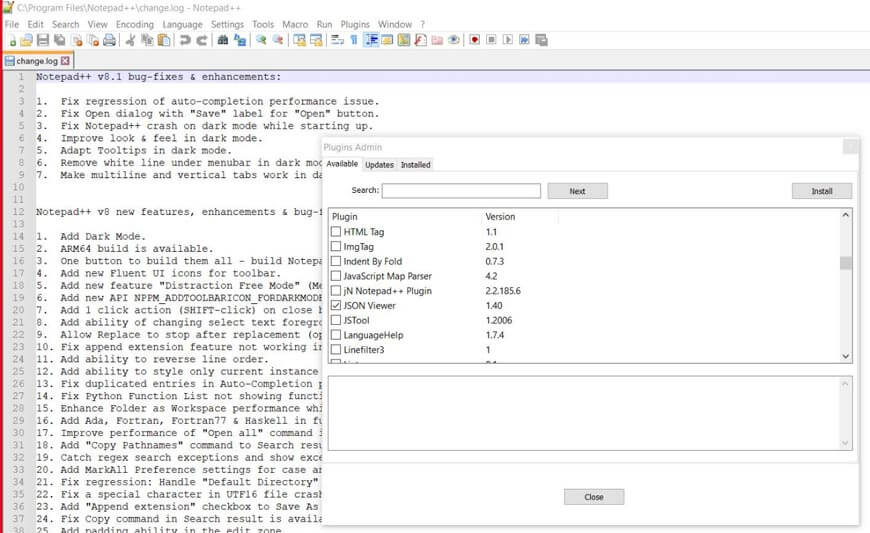Click the plugin list scrollbar thumb
870x533 pixels.
click(846, 262)
